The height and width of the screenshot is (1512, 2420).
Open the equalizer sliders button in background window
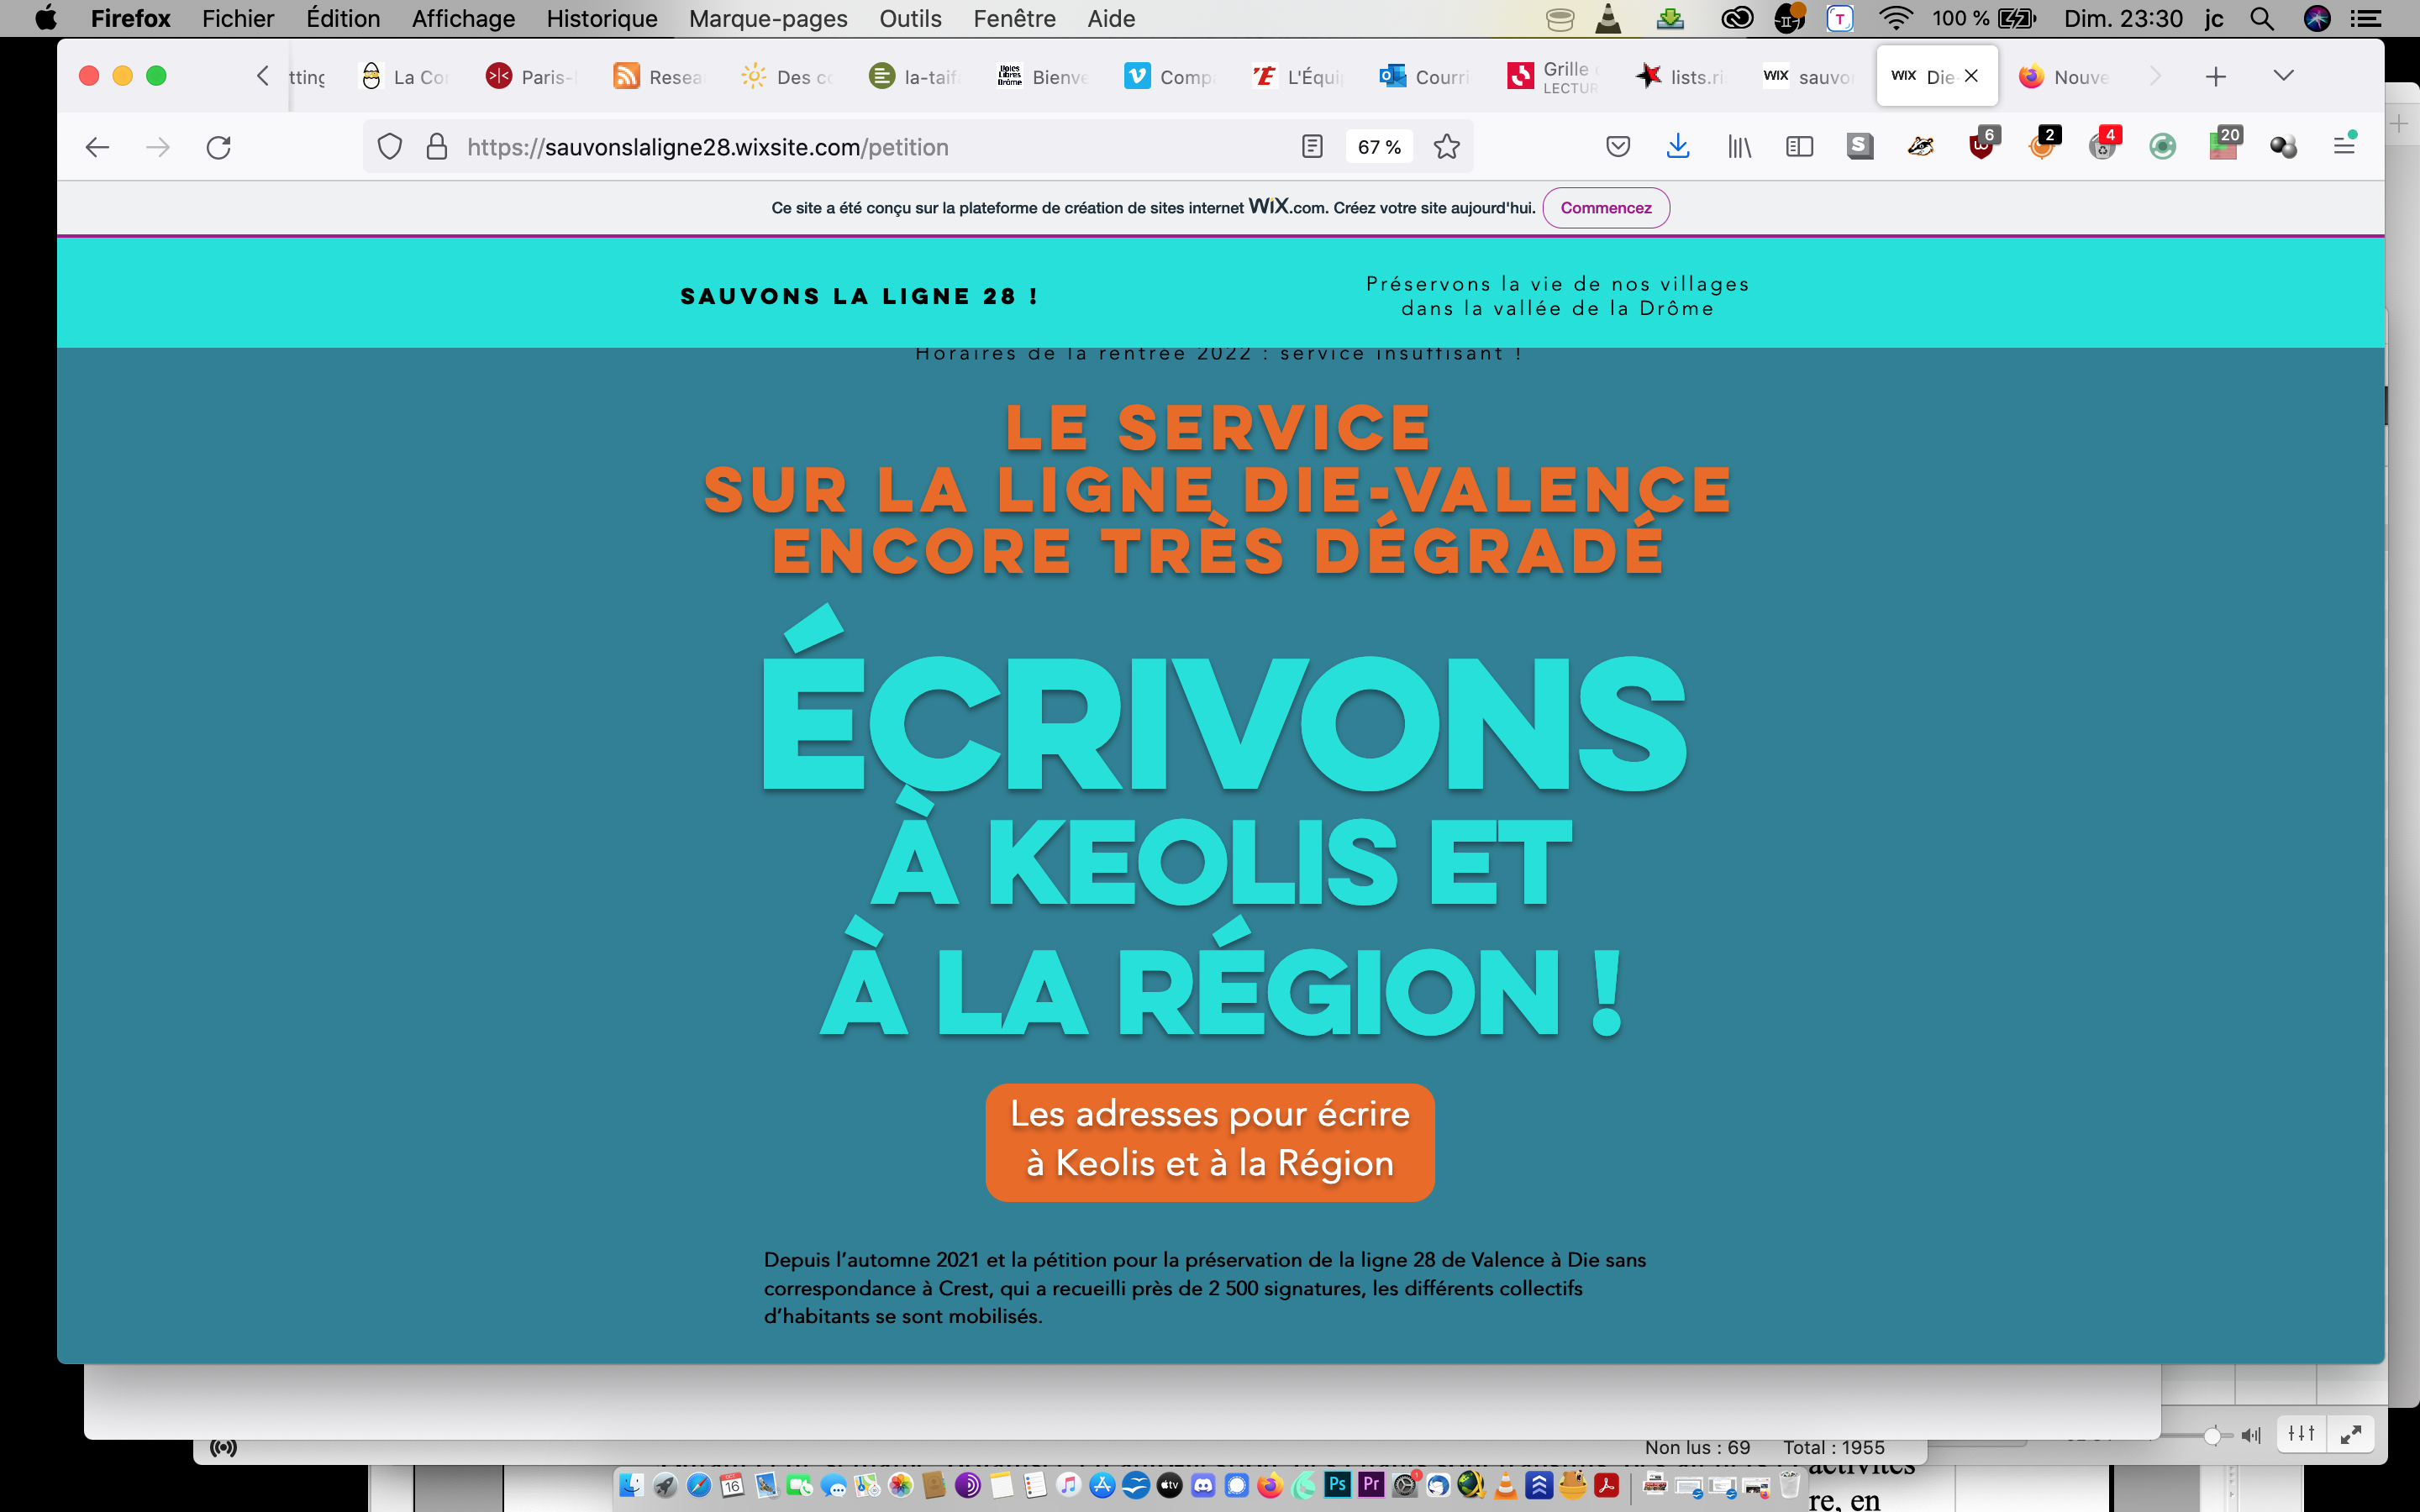pos(2302,1433)
